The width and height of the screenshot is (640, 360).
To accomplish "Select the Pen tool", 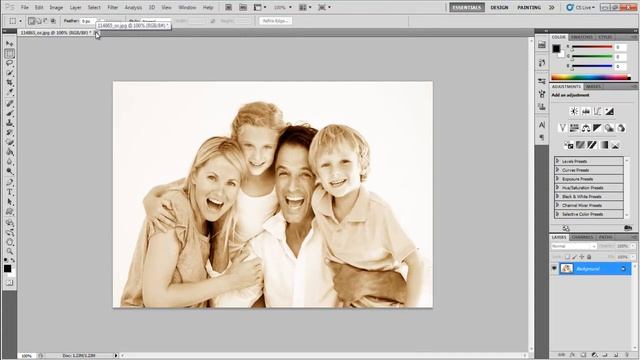I will [9, 182].
